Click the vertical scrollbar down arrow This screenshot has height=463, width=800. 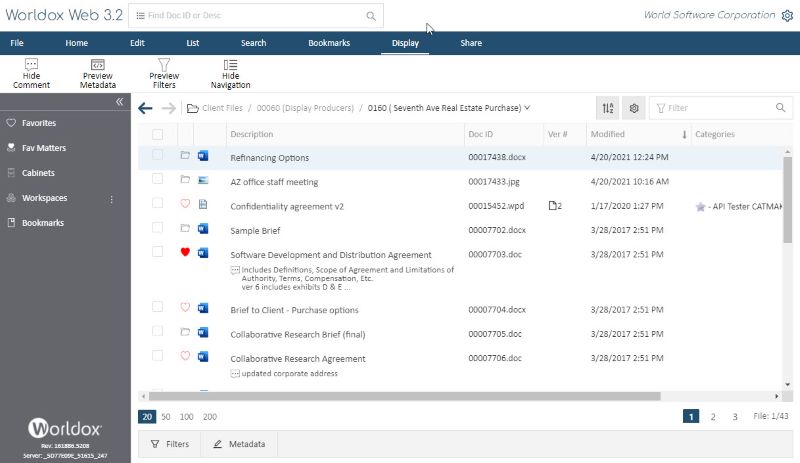point(788,384)
